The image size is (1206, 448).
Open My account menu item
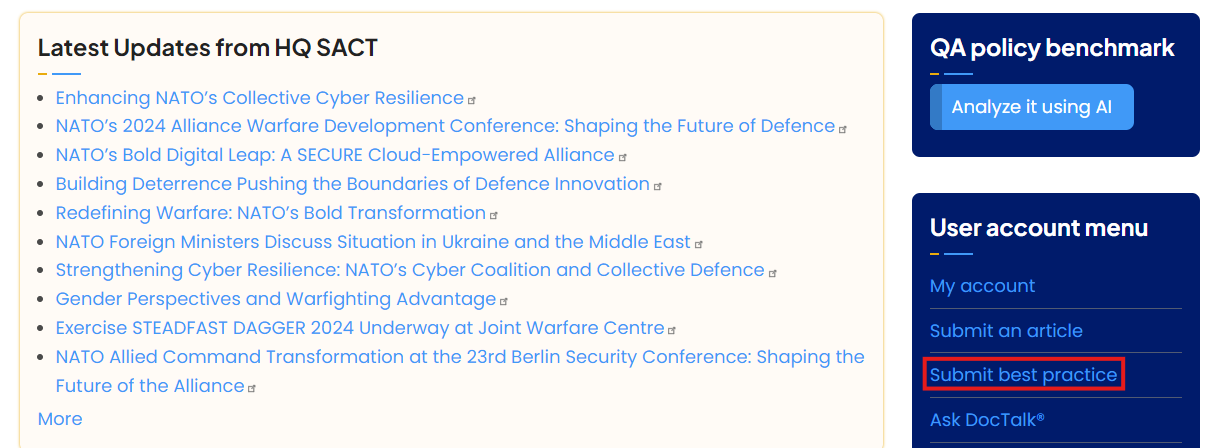(x=982, y=286)
